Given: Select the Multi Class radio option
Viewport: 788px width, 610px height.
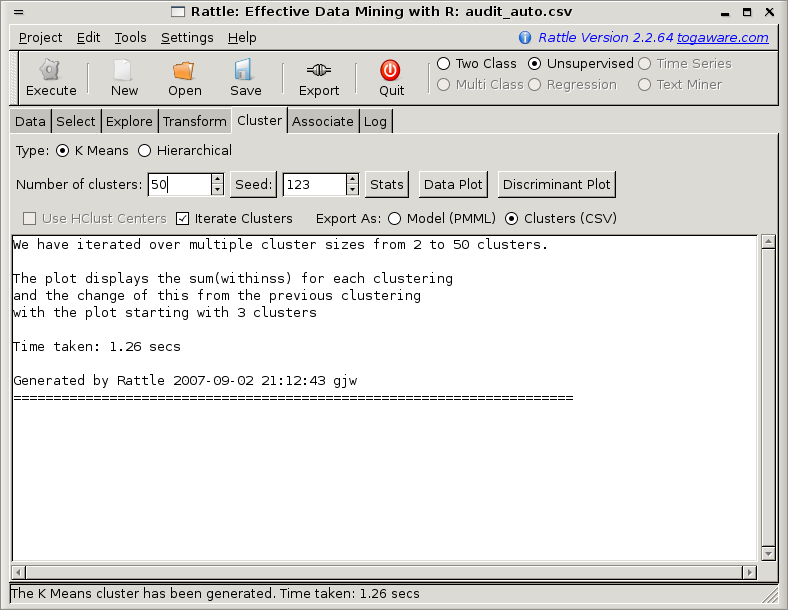Looking at the screenshot, I should click(443, 85).
